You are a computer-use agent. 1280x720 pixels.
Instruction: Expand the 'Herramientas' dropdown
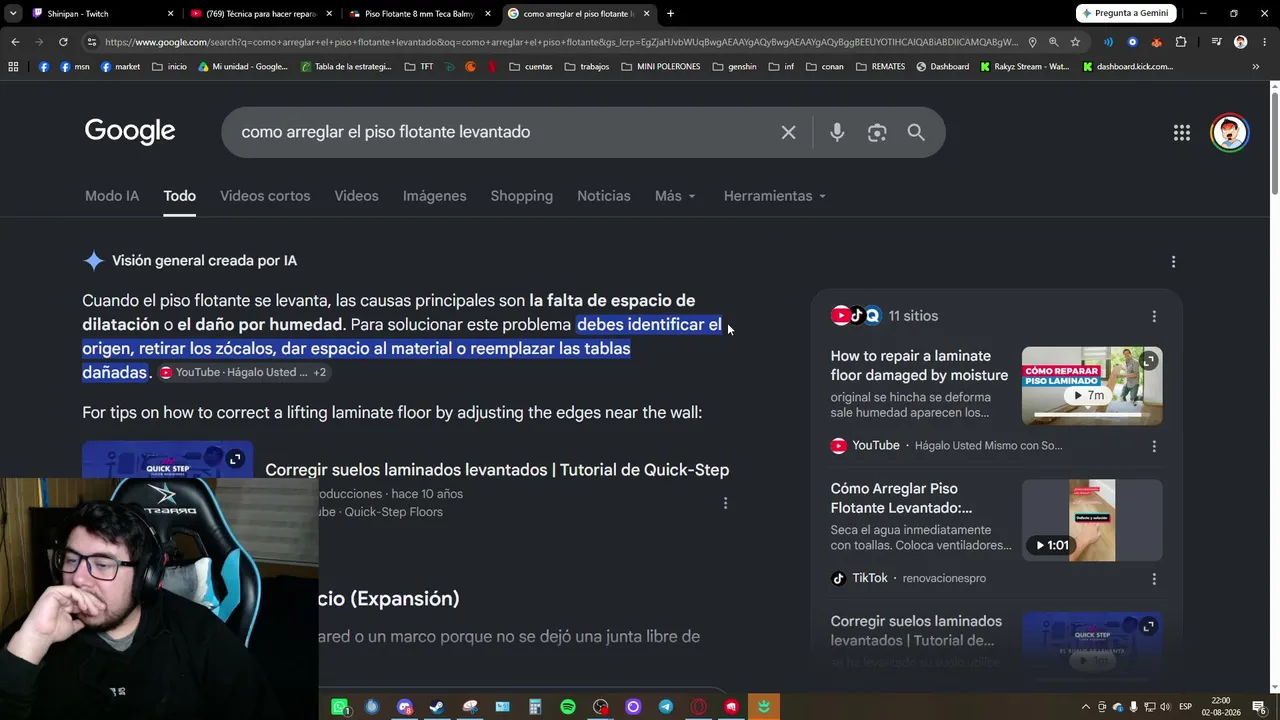775,196
